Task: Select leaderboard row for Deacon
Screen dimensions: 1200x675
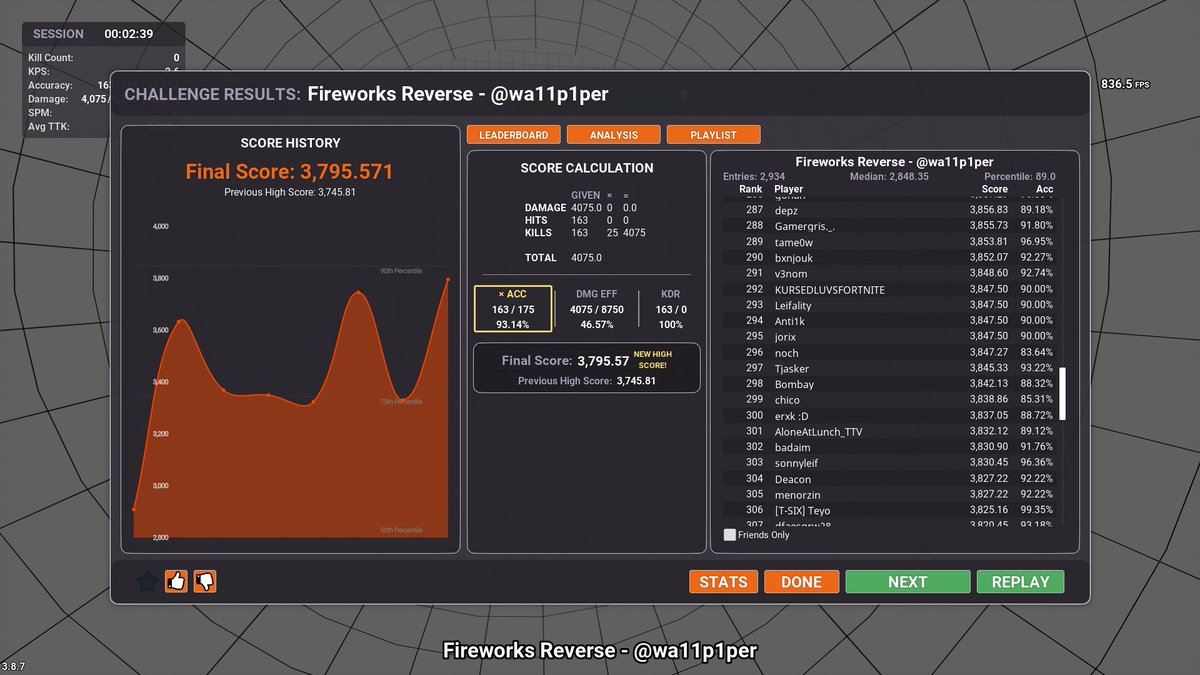Action: [890, 479]
